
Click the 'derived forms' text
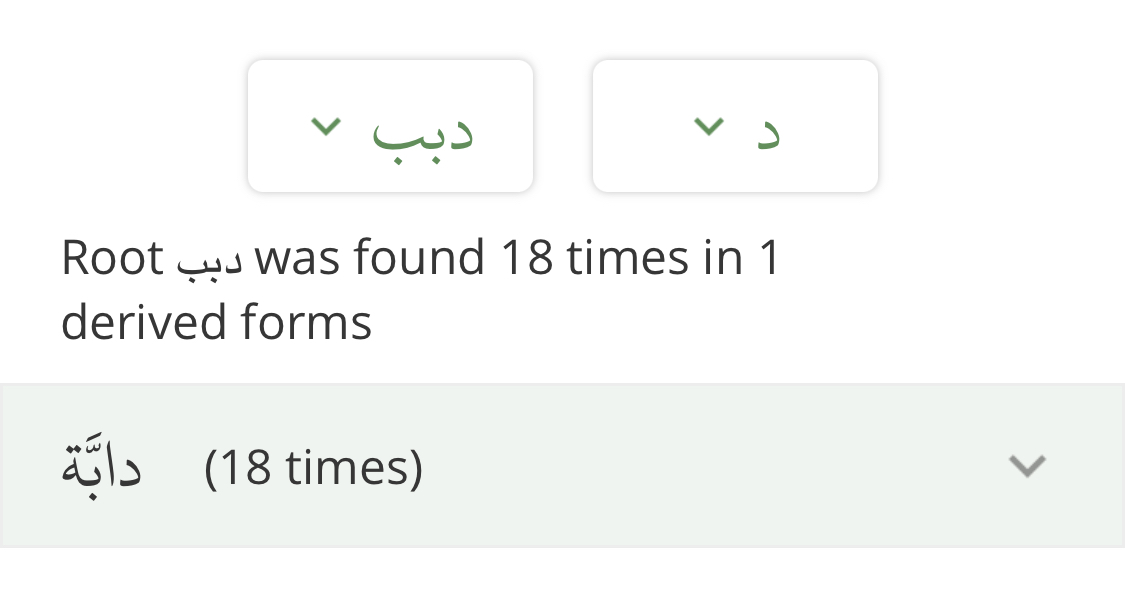pyautogui.click(x=217, y=321)
